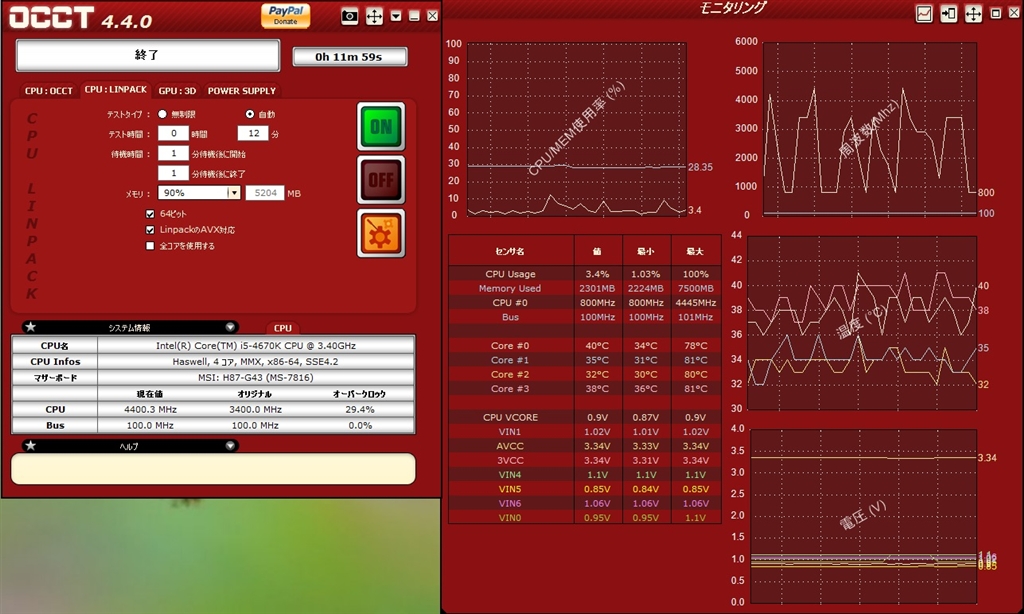Click the idle-before-start minutes field
This screenshot has width=1024, height=614.
pyautogui.click(x=173, y=154)
